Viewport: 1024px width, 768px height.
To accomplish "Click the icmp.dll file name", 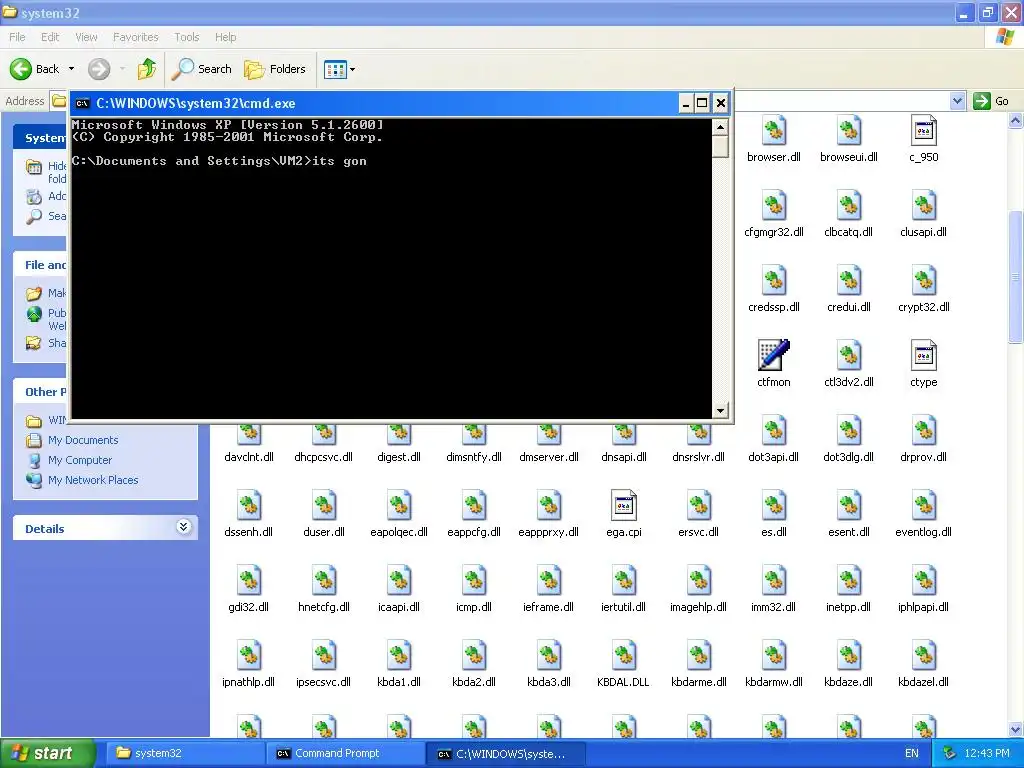I will coord(474,607).
